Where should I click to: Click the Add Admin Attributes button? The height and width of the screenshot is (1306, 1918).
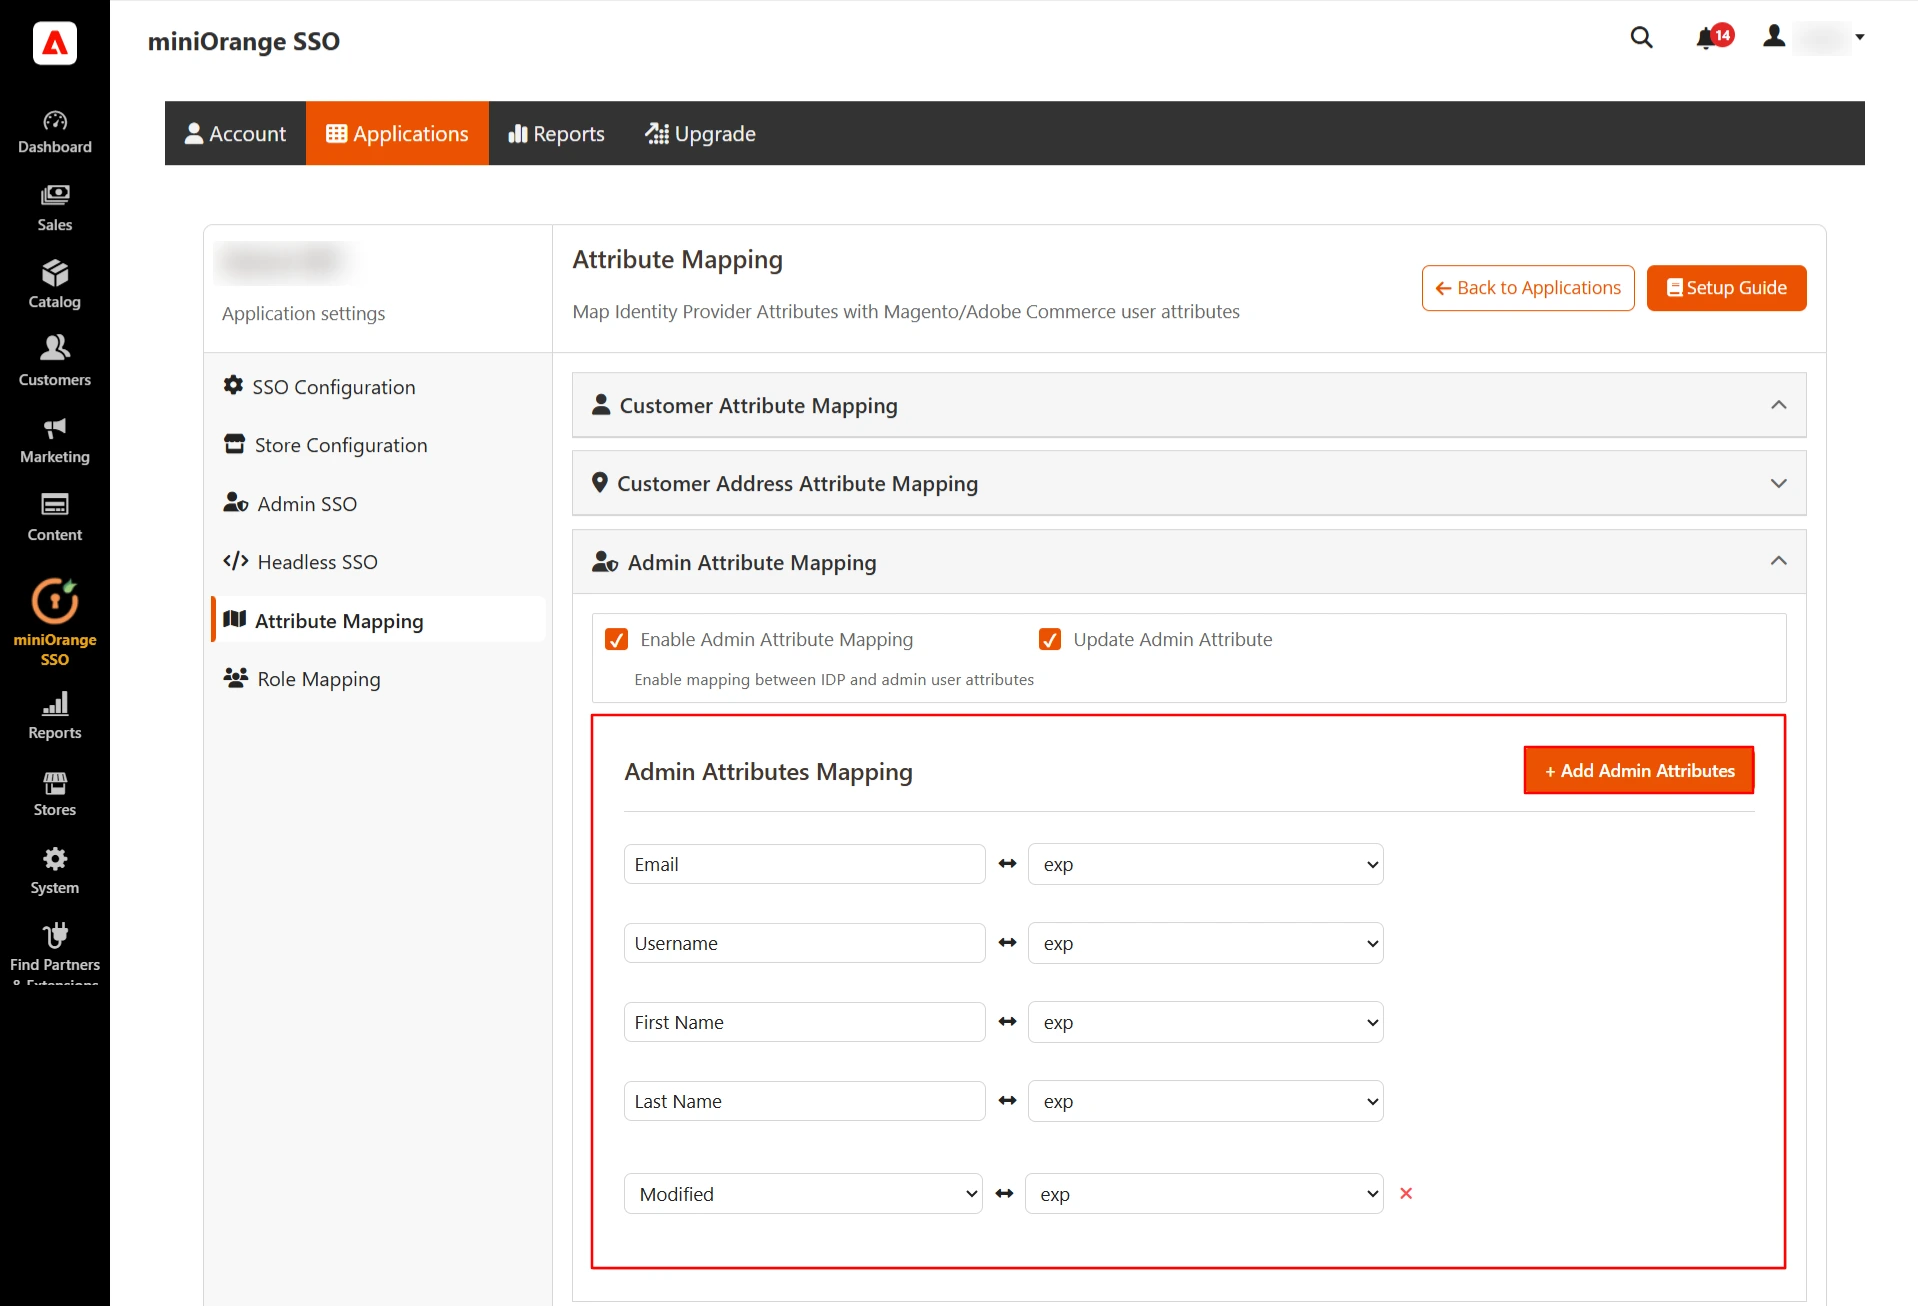pos(1639,770)
